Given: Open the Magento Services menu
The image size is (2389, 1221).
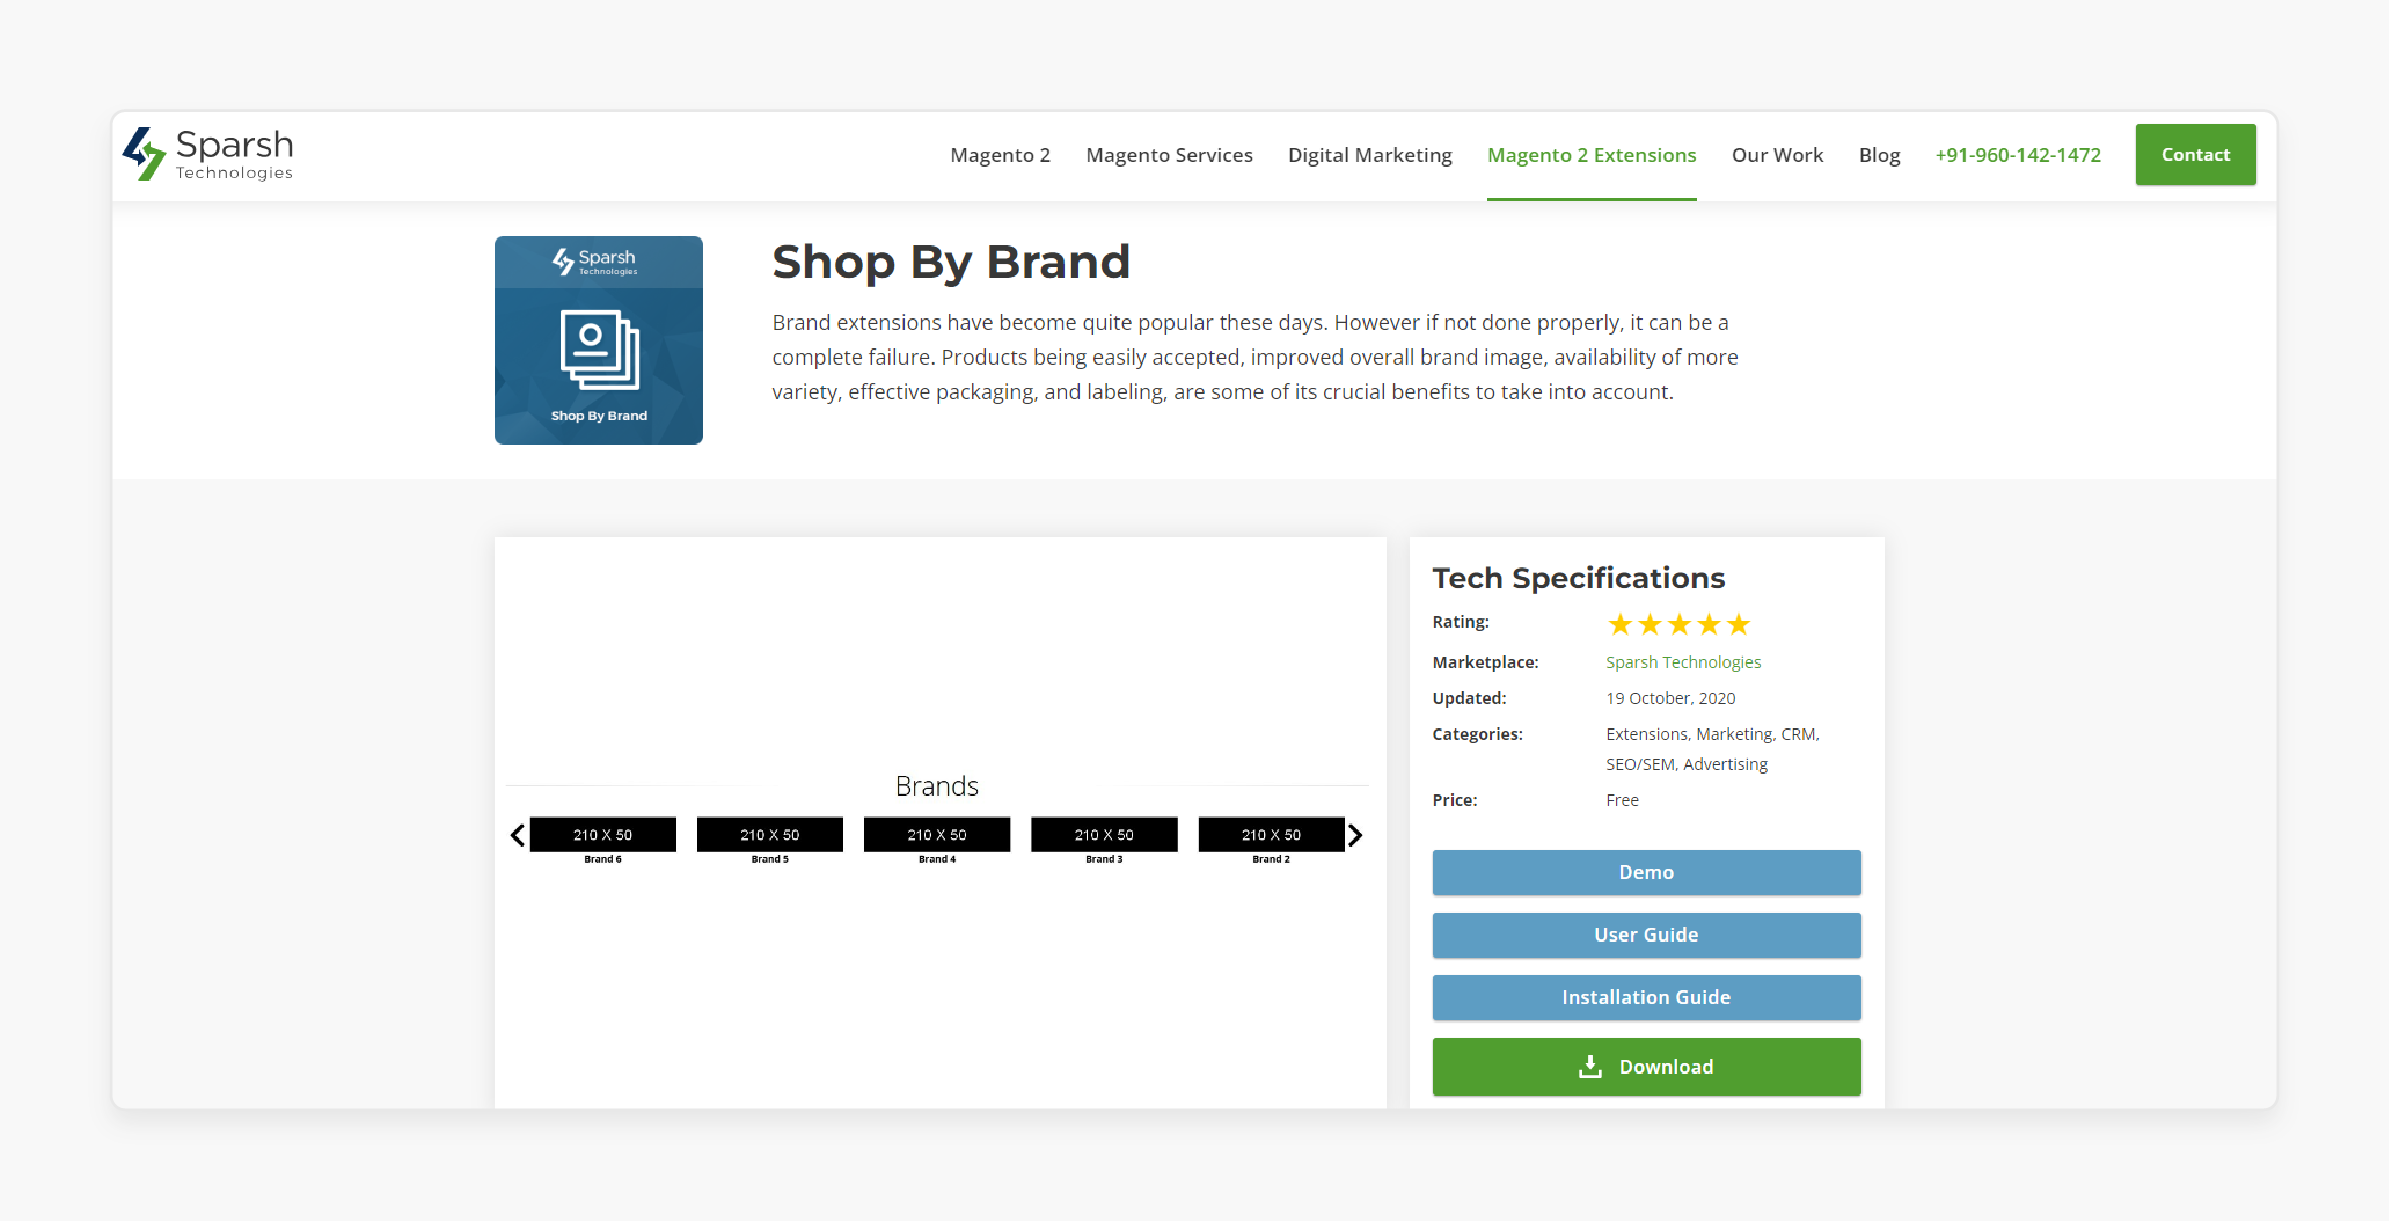Looking at the screenshot, I should (x=1169, y=155).
